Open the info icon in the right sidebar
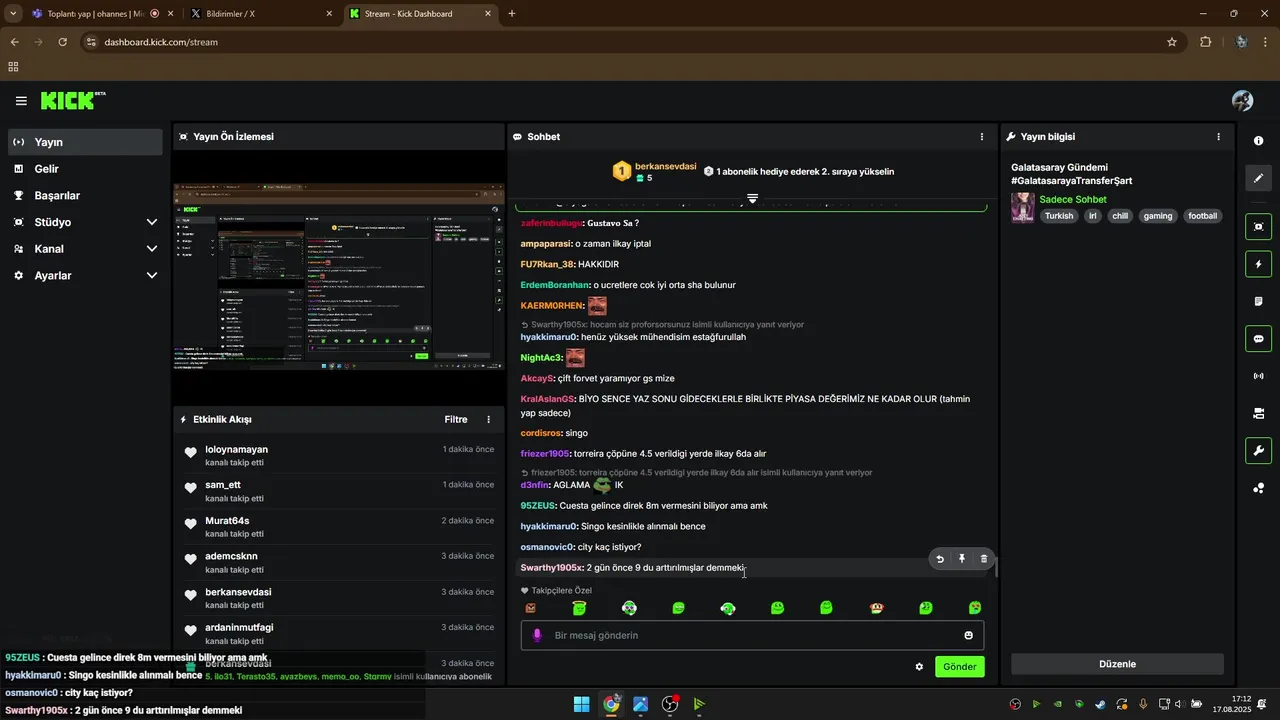Image resolution: width=1280 pixels, height=720 pixels. pos(1258,141)
